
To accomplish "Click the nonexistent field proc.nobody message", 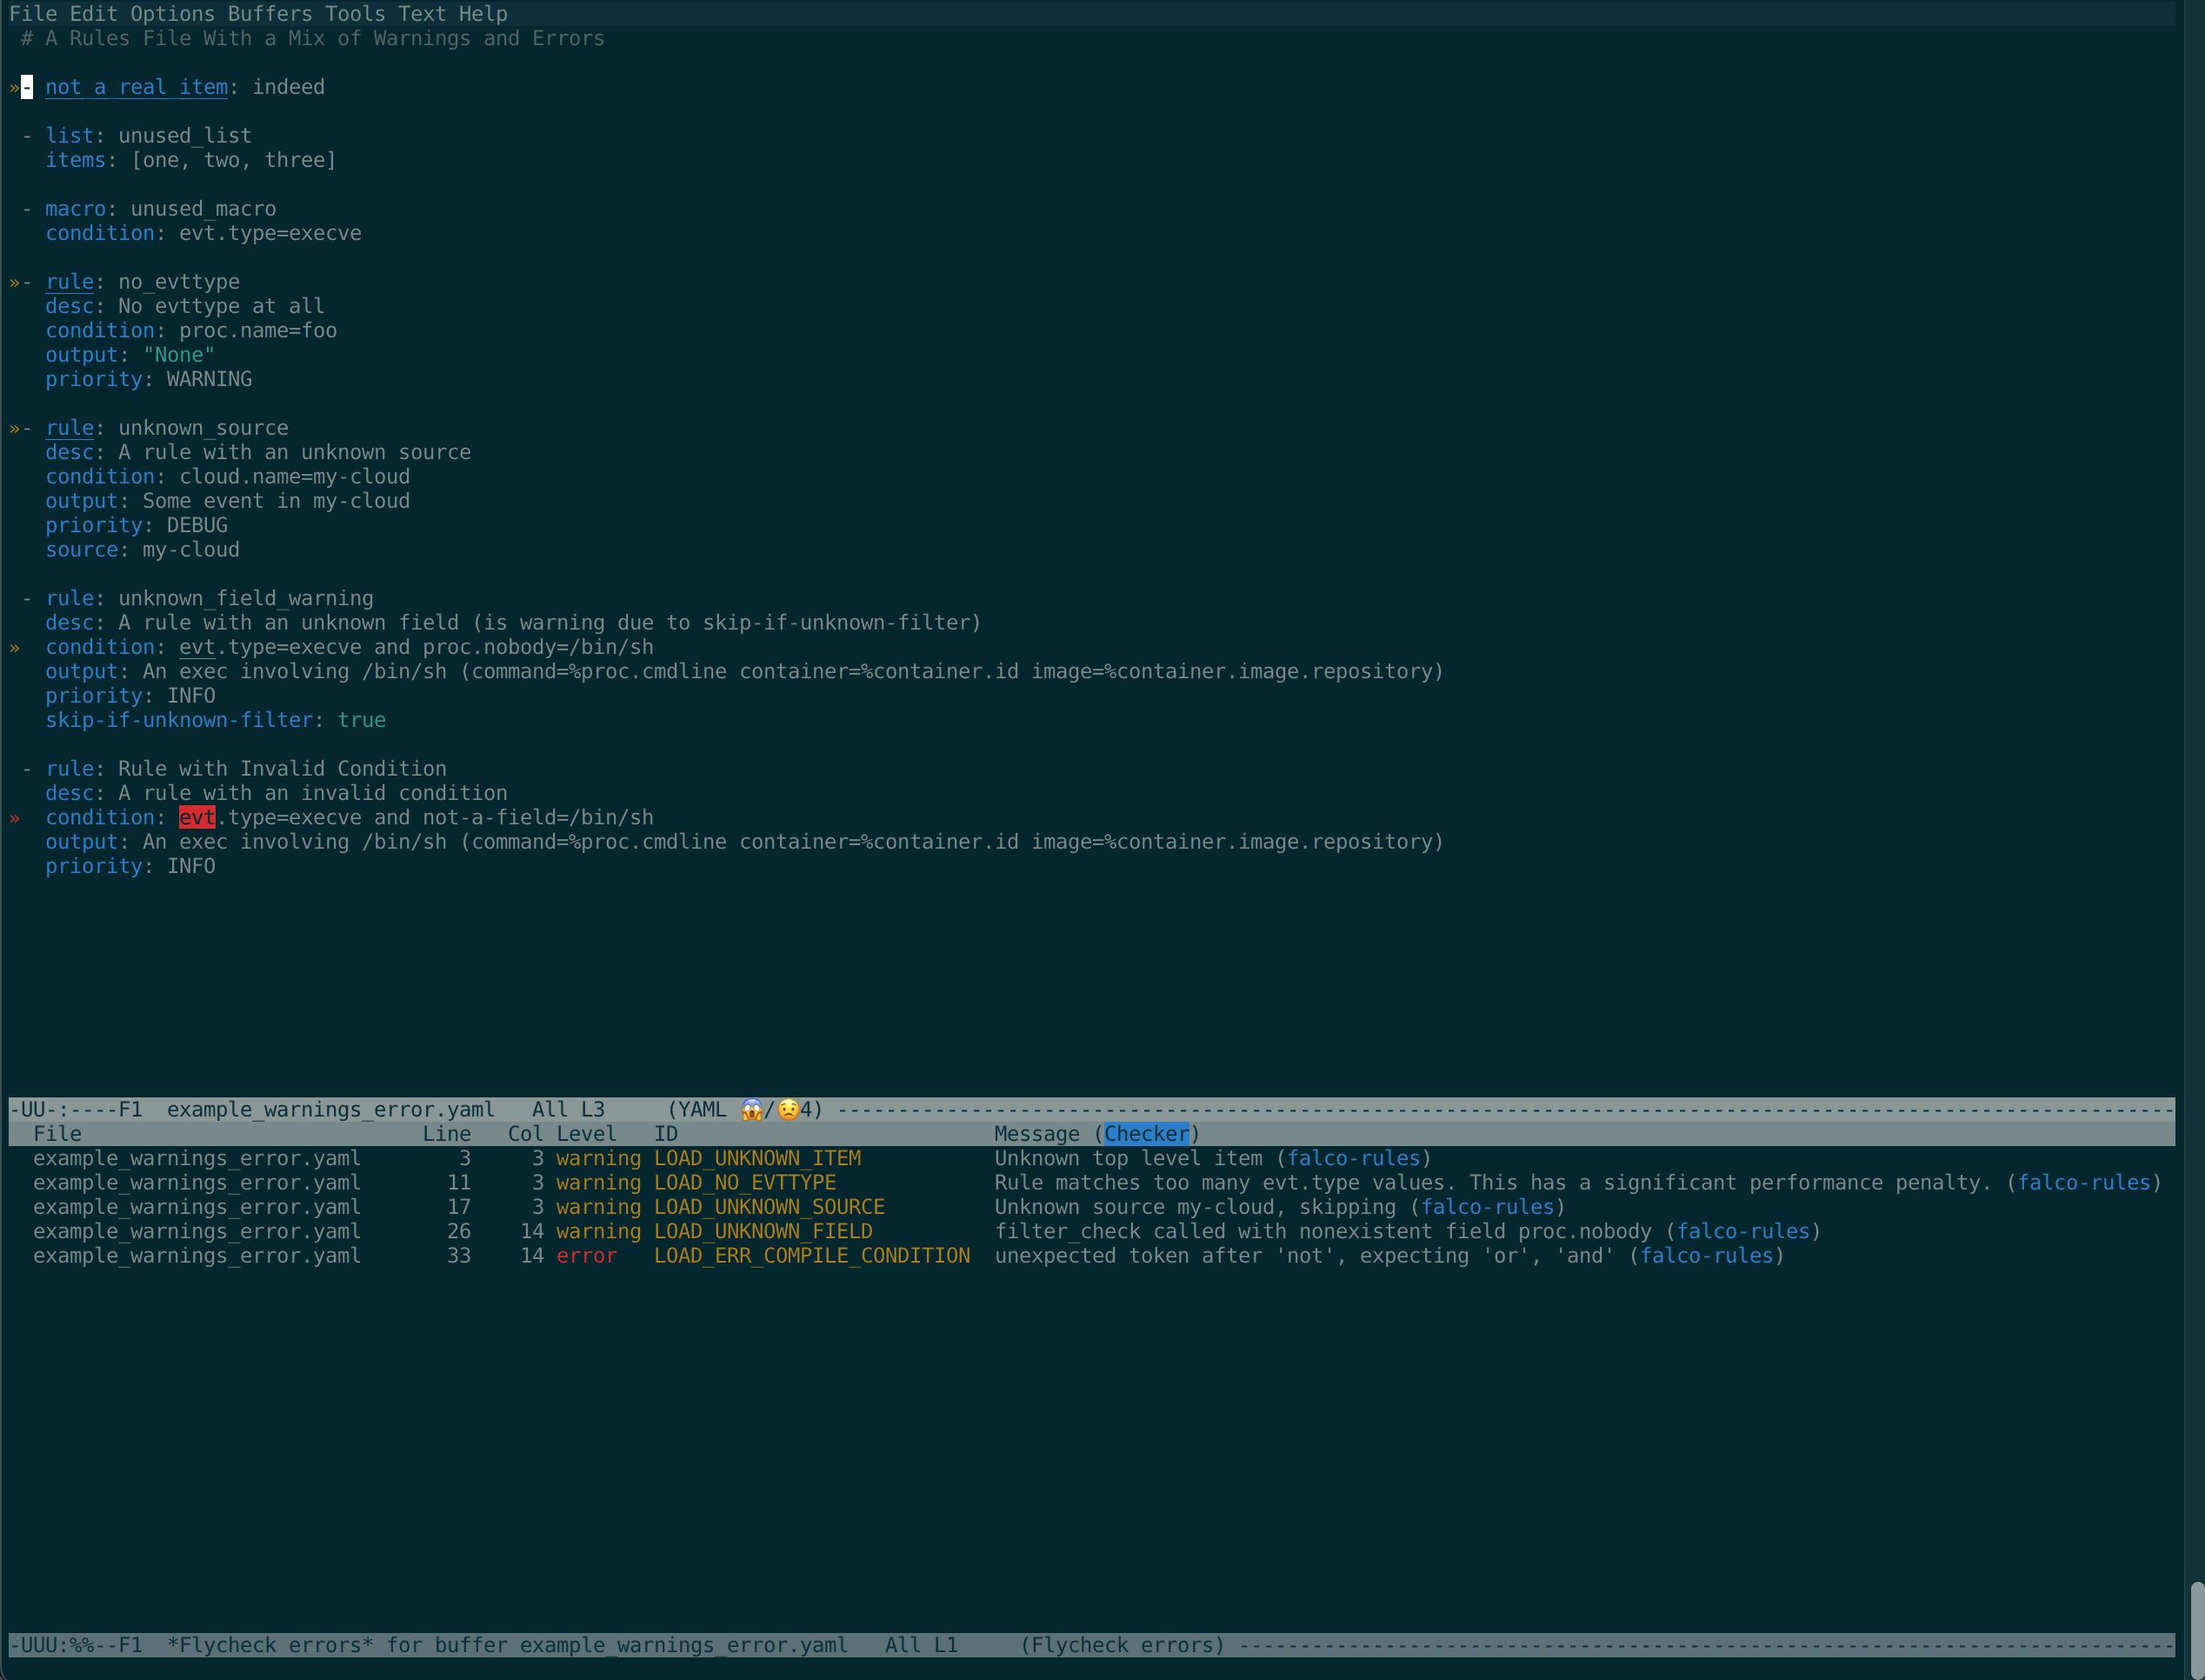I will point(1323,1231).
